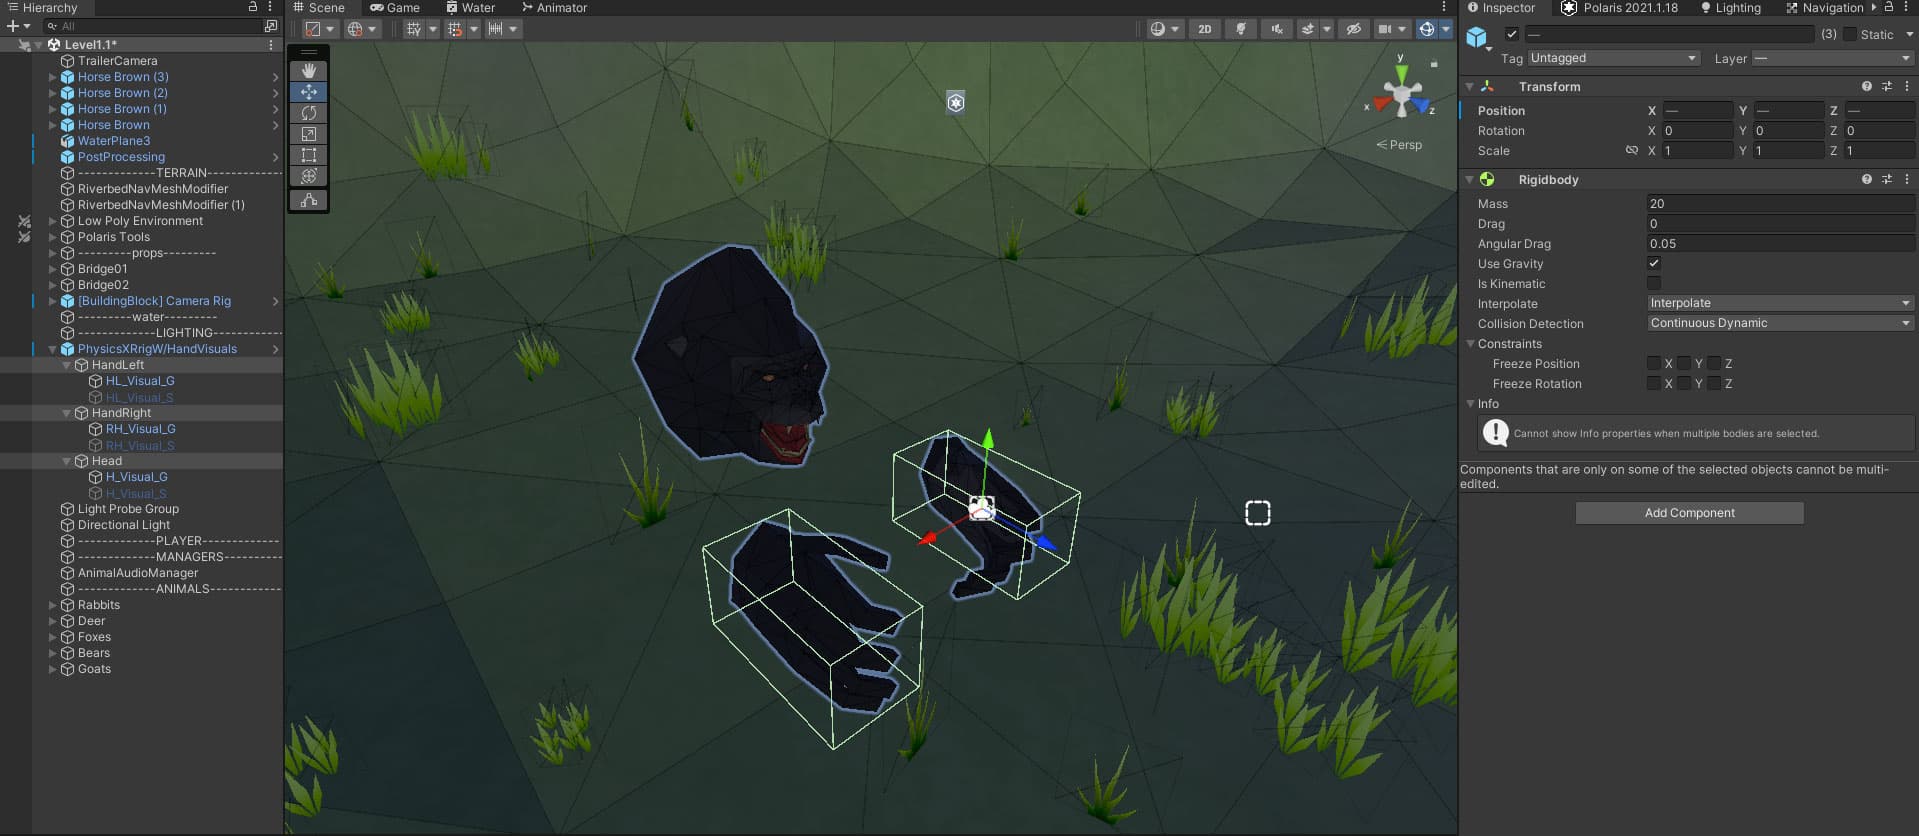Select the Hand view tool
The image size is (1919, 836).
[x=309, y=71]
